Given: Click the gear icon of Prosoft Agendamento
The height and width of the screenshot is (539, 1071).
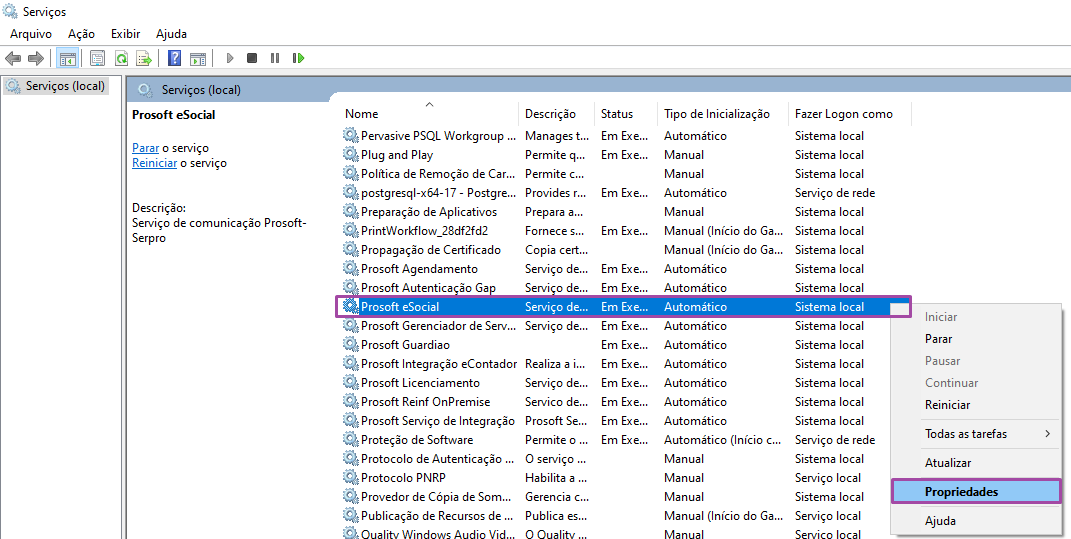Looking at the screenshot, I should (x=350, y=268).
